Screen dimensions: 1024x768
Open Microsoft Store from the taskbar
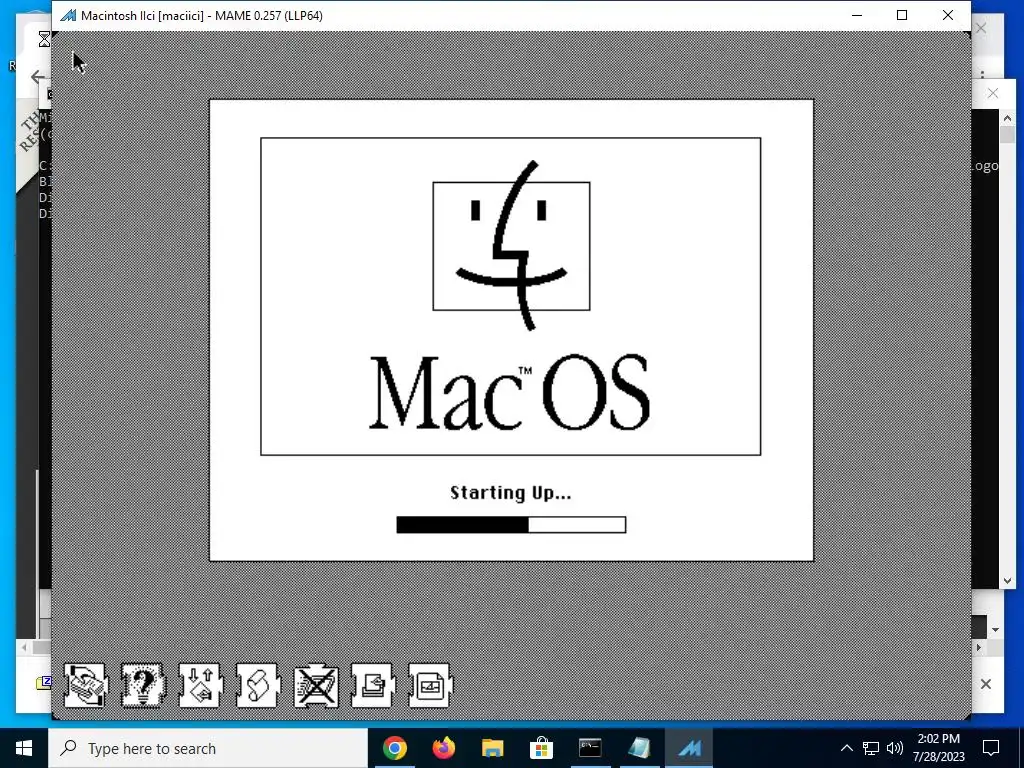[541, 748]
